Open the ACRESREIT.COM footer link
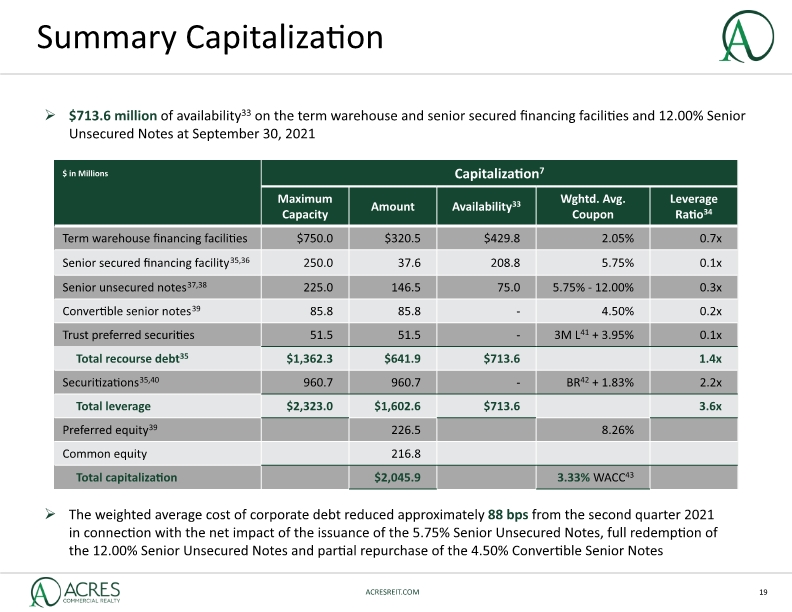The width and height of the screenshot is (792, 612). point(392,592)
